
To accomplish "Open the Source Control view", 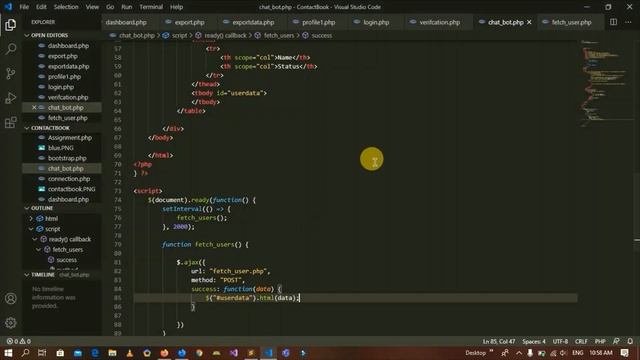I will pos(11,73).
